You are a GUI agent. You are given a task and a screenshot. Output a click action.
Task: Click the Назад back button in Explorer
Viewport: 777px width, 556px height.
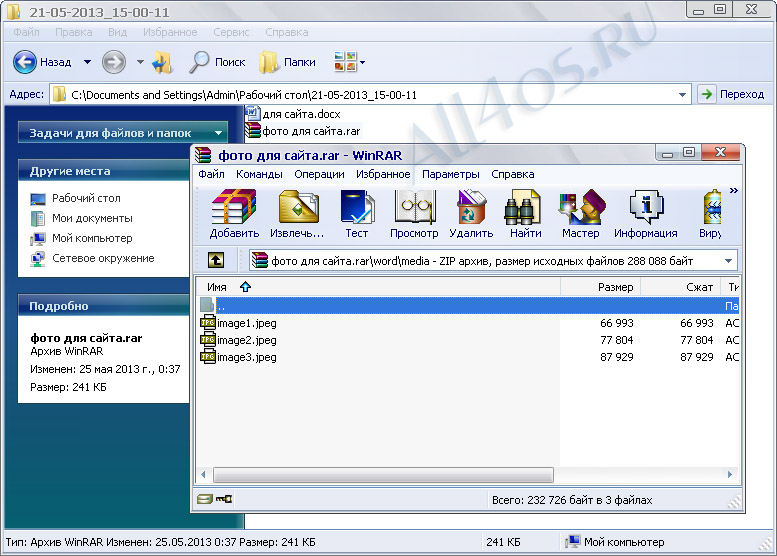click(x=42, y=62)
